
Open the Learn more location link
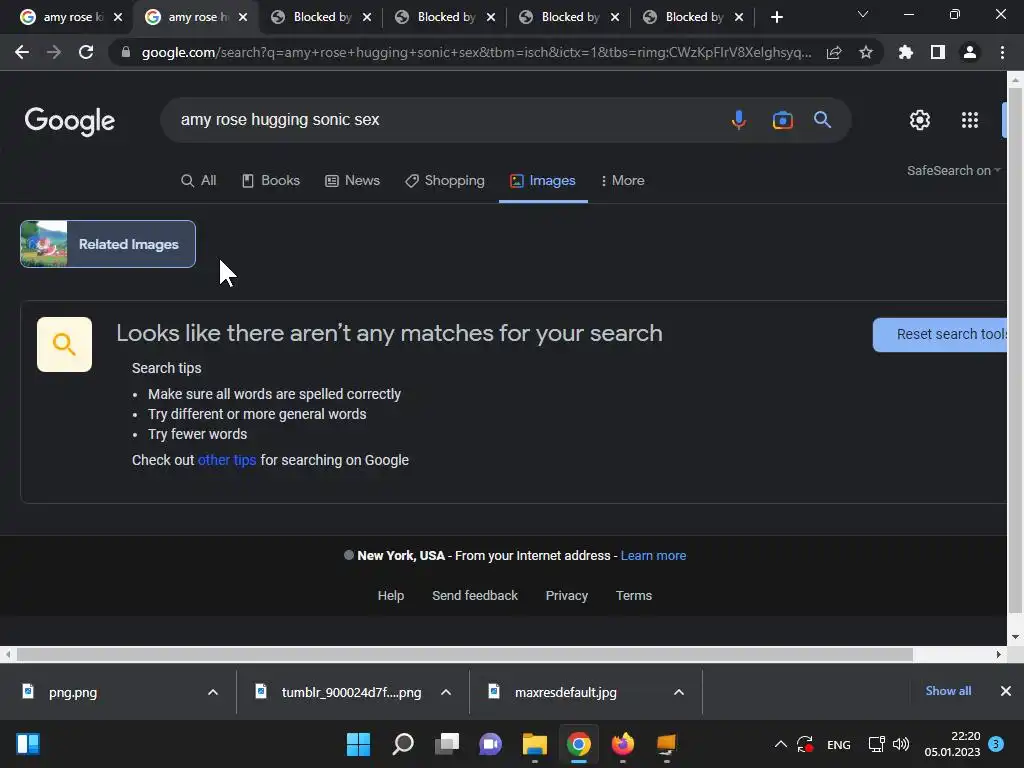tap(653, 556)
